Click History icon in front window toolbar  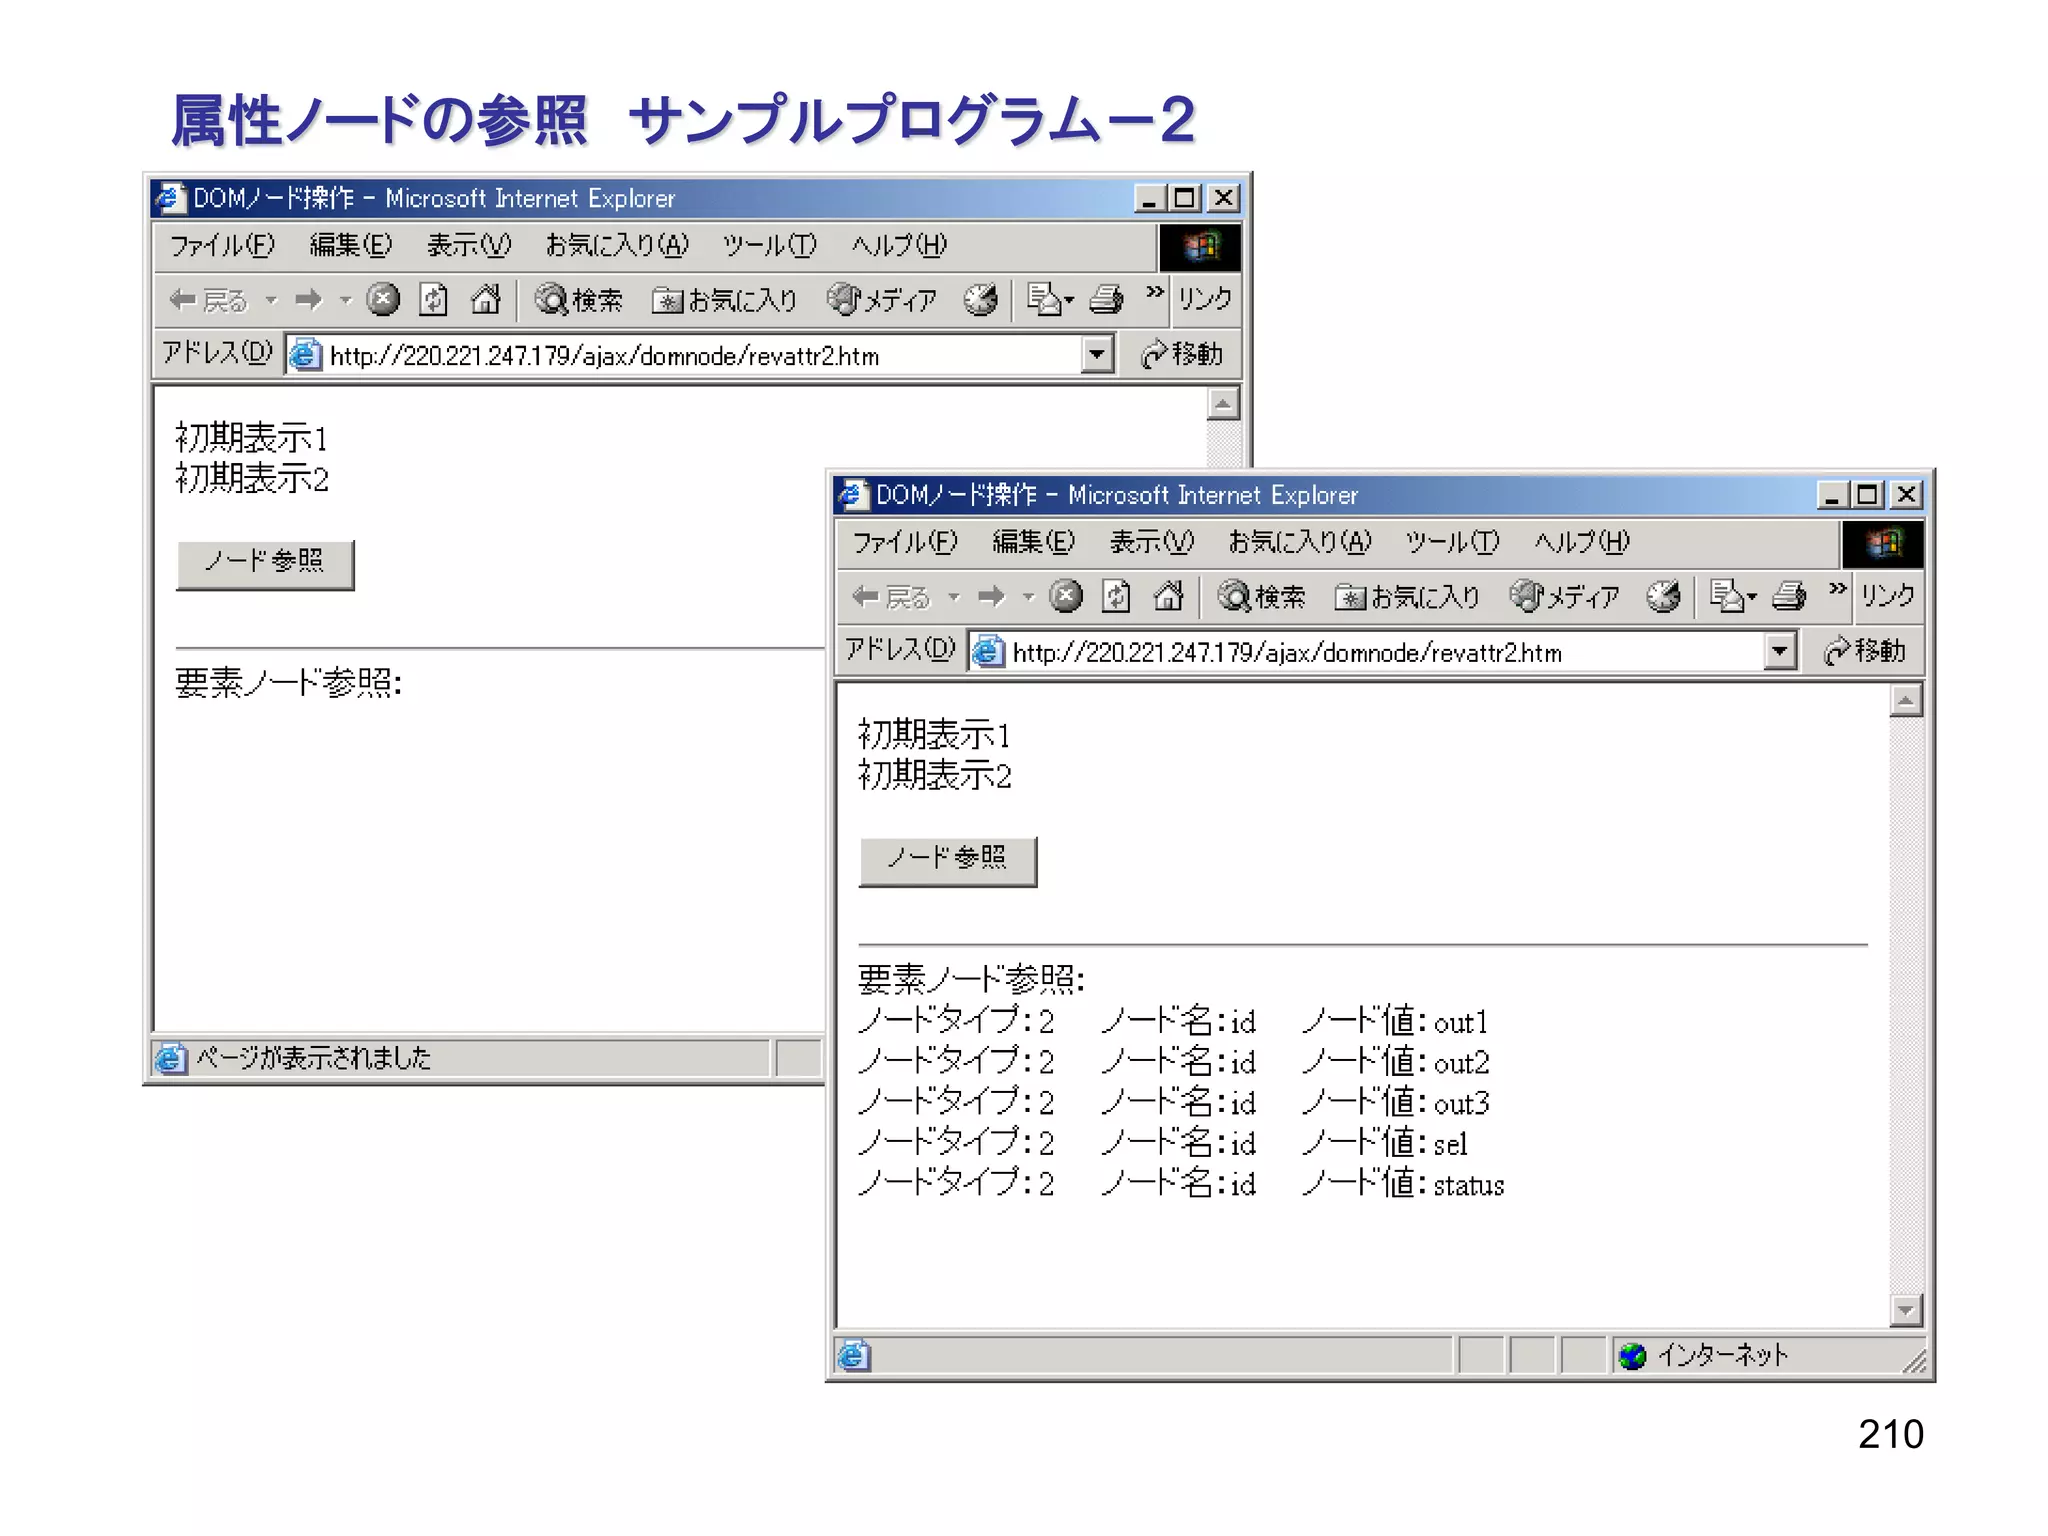click(1663, 597)
